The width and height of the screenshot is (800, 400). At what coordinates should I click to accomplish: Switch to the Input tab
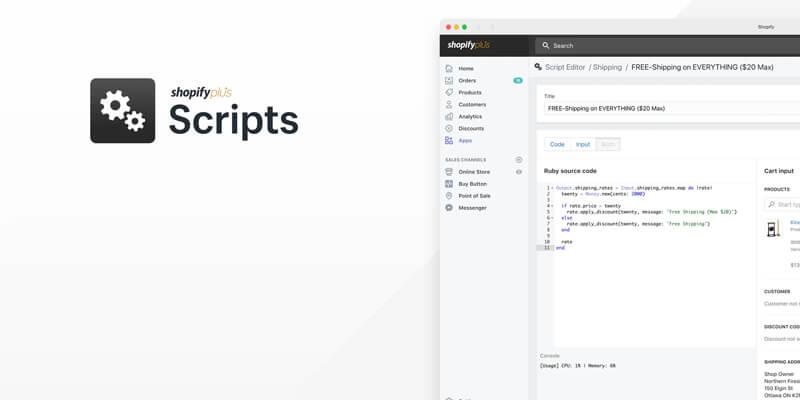(583, 144)
